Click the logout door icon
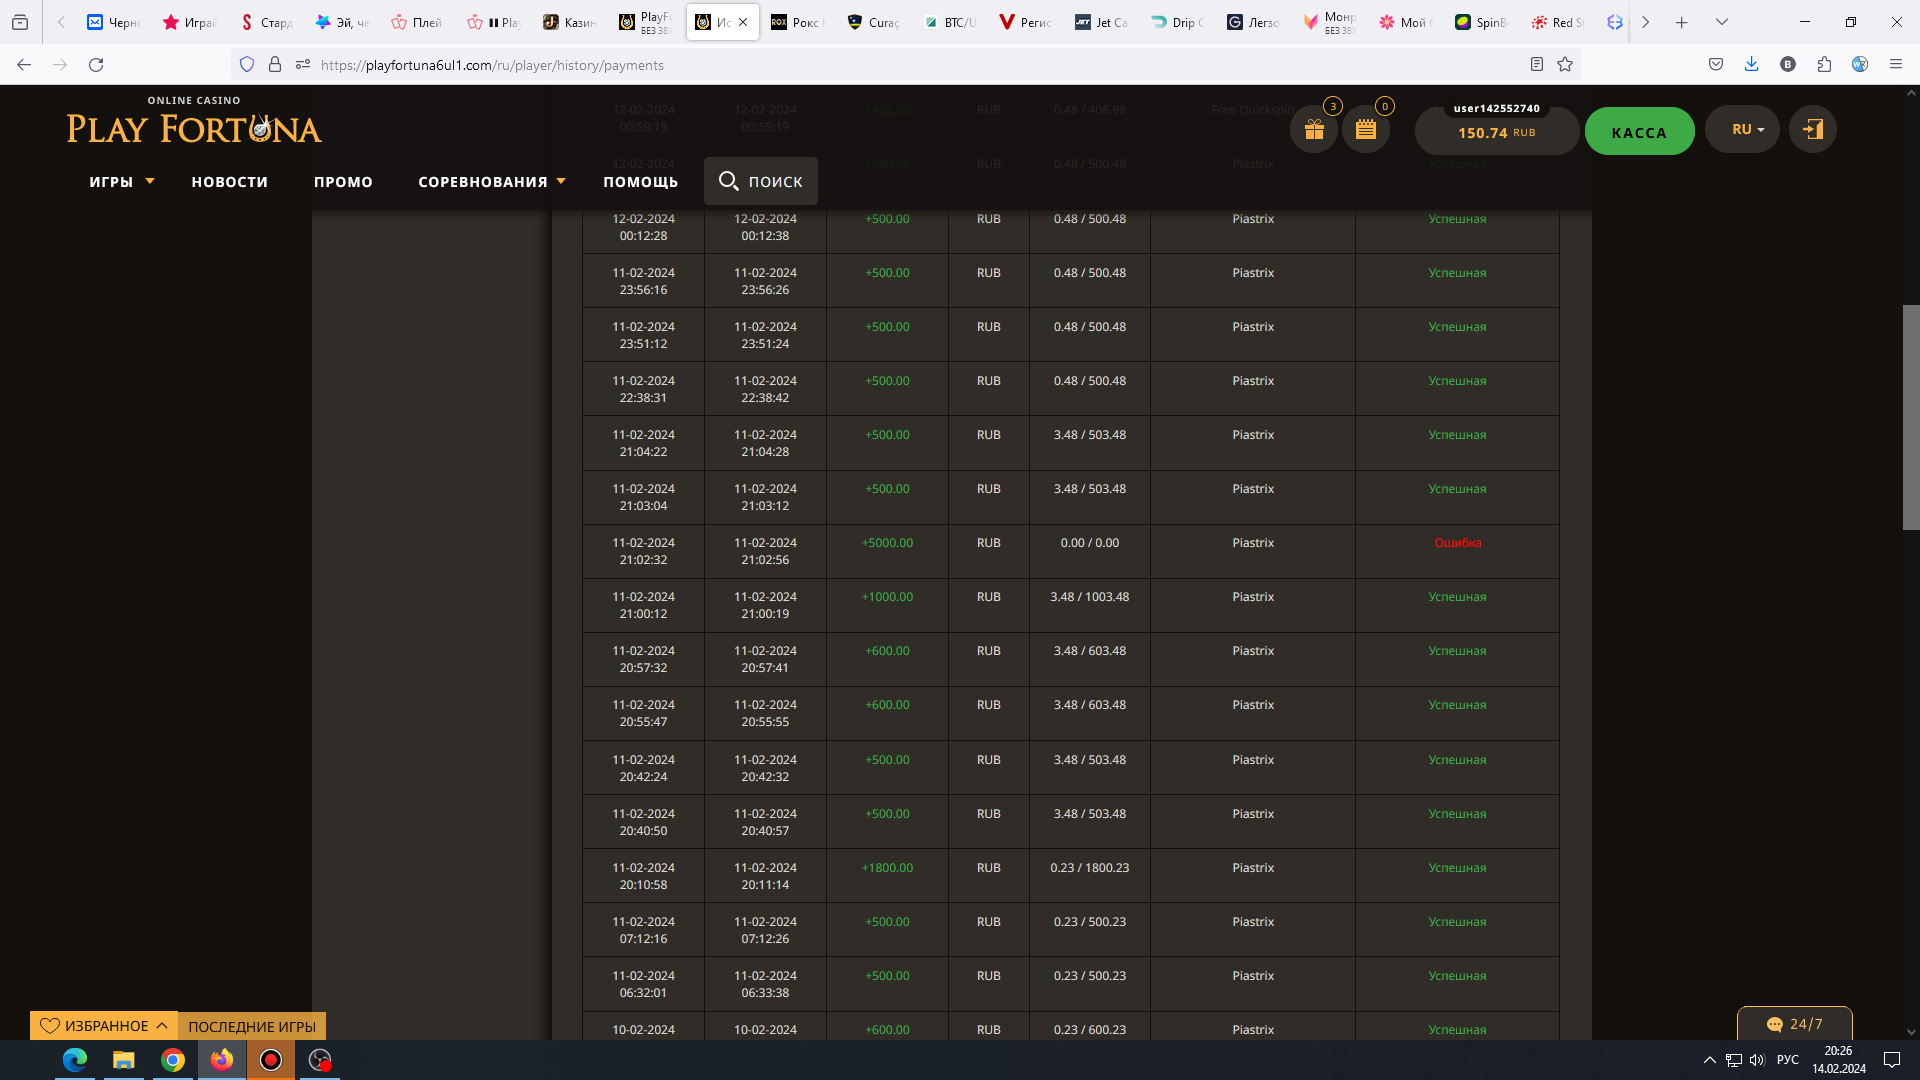Image resolution: width=1920 pixels, height=1080 pixels. pyautogui.click(x=1812, y=130)
